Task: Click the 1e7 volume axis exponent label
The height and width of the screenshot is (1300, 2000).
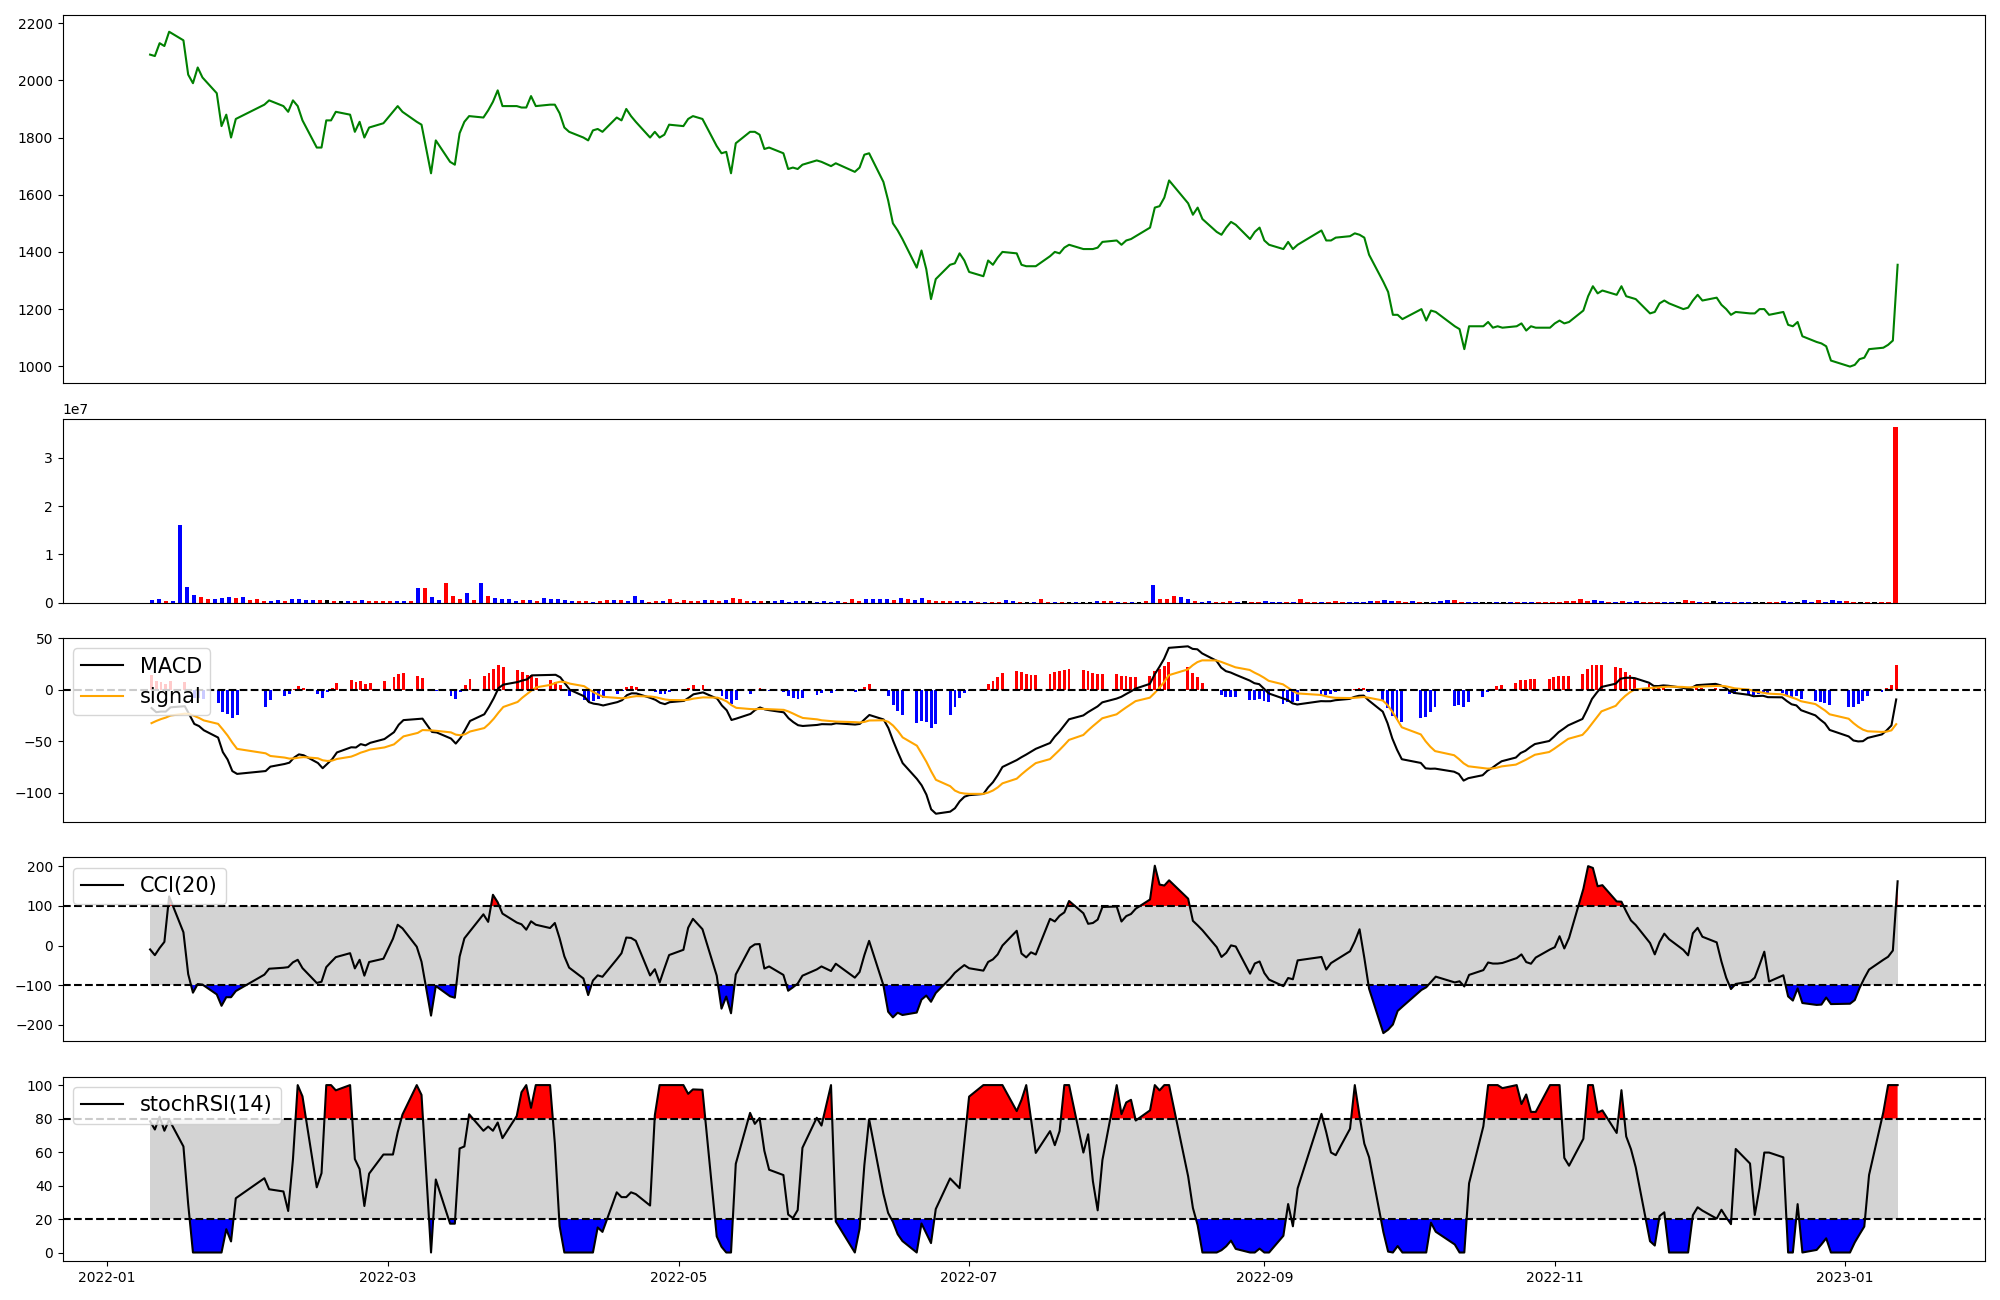Action: [76, 410]
